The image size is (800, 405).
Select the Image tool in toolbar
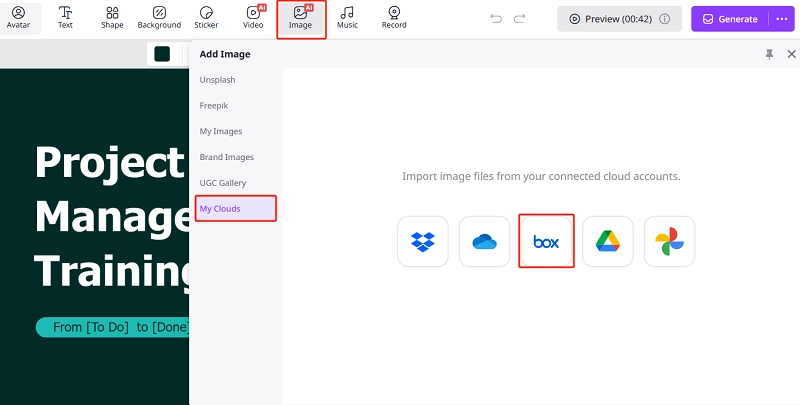pyautogui.click(x=300, y=18)
